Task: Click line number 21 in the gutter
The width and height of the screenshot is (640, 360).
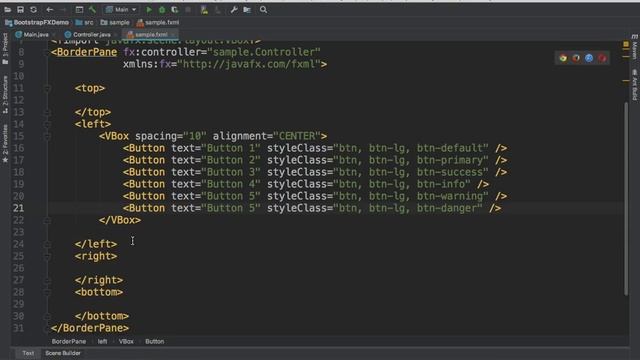Action: tap(18, 208)
